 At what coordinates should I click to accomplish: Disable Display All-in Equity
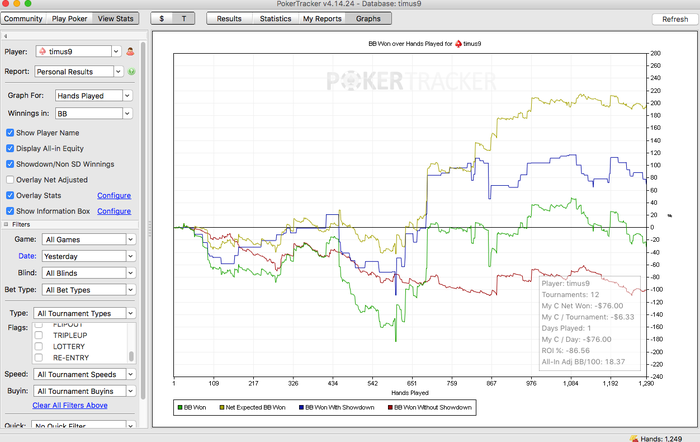pyautogui.click(x=10, y=148)
